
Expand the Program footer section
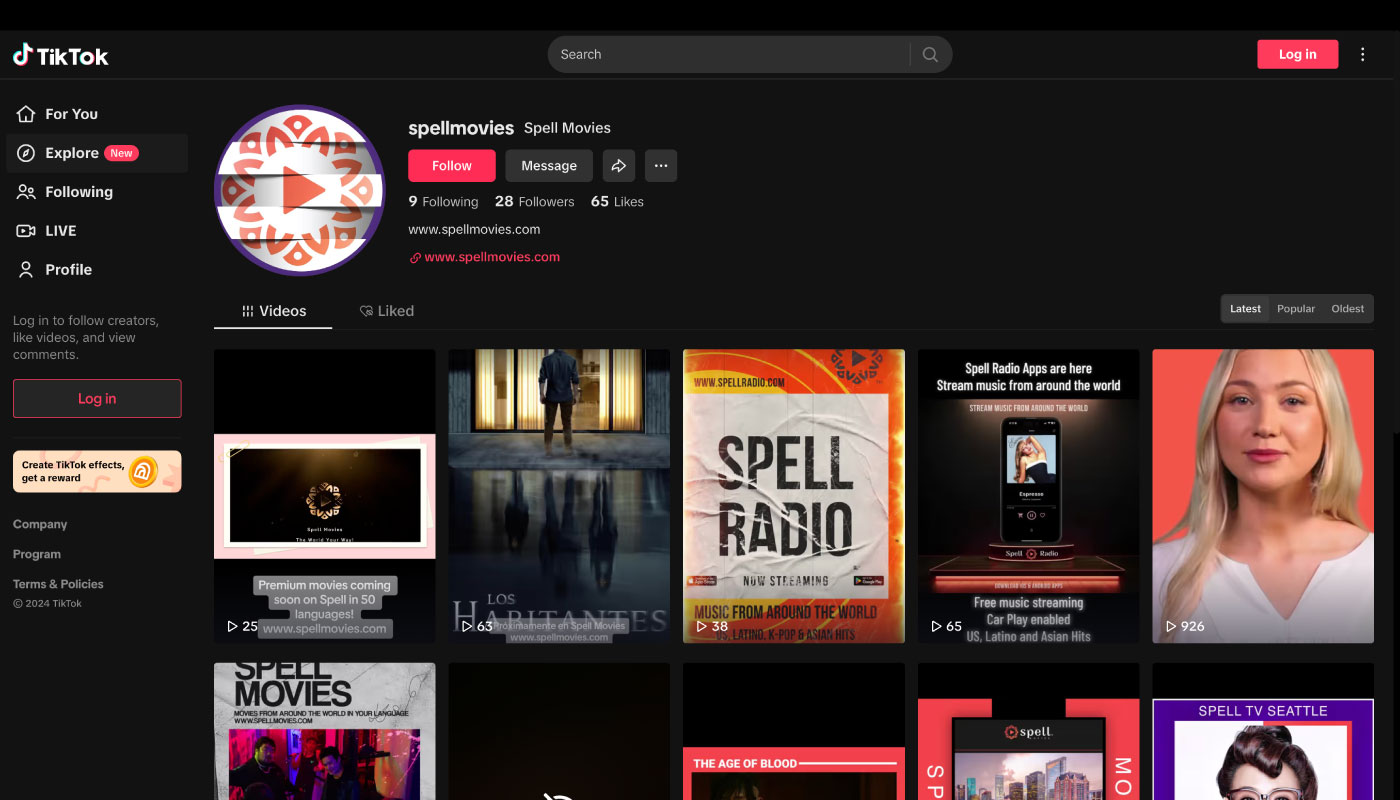coord(37,554)
